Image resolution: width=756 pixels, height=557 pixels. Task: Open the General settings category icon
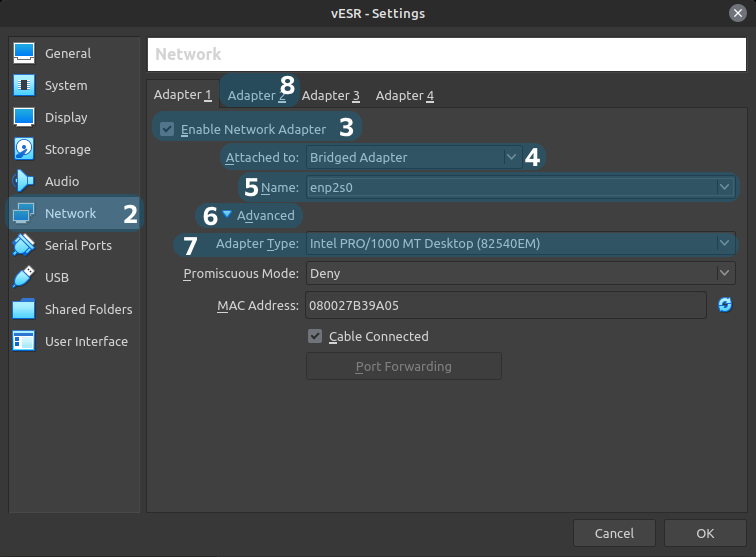(x=25, y=54)
